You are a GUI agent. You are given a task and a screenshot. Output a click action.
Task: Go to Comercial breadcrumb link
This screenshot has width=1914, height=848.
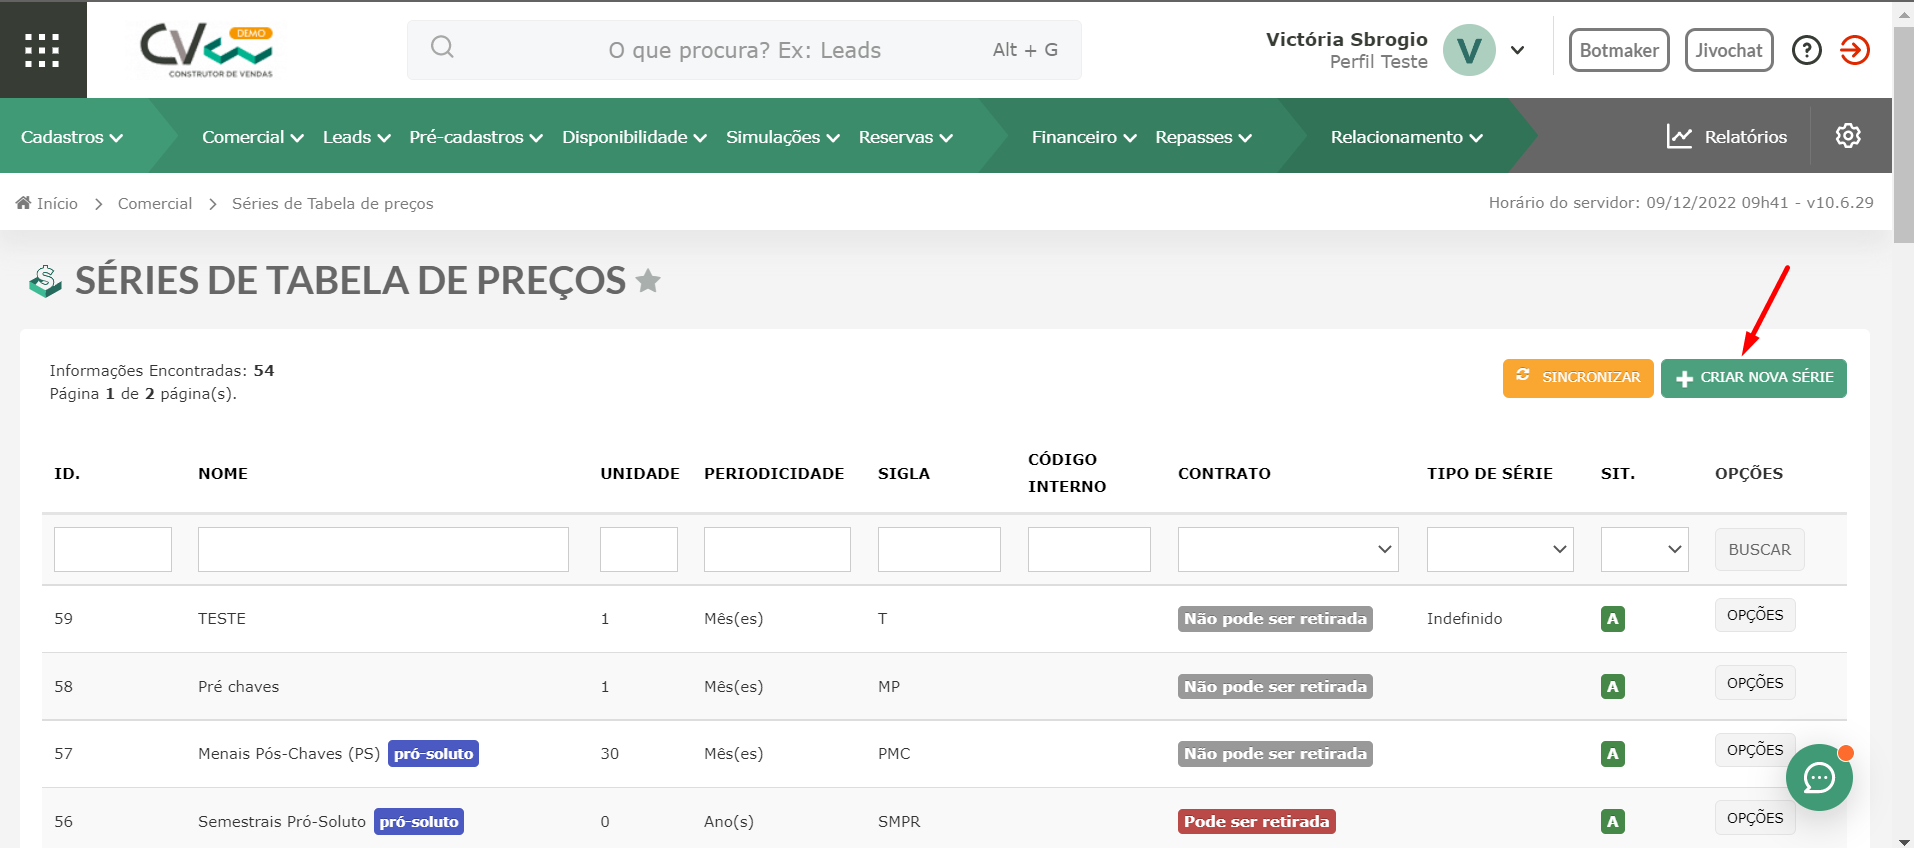click(x=155, y=203)
